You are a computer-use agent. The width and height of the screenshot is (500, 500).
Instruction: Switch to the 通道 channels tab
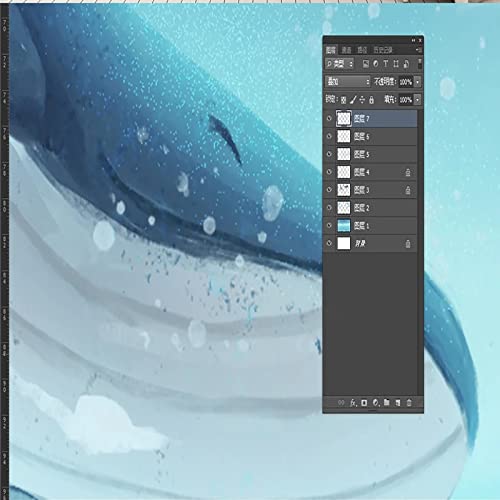coord(347,50)
